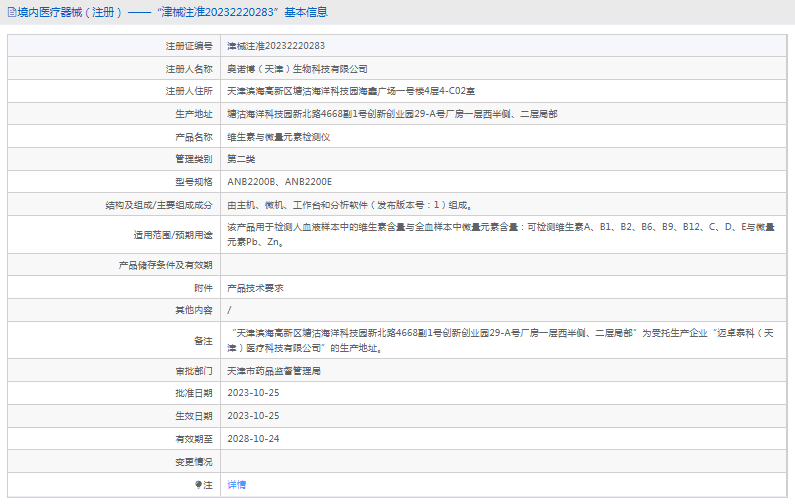Click the 附件 label
Viewport: 795px width, 504px height.
pyautogui.click(x=203, y=288)
